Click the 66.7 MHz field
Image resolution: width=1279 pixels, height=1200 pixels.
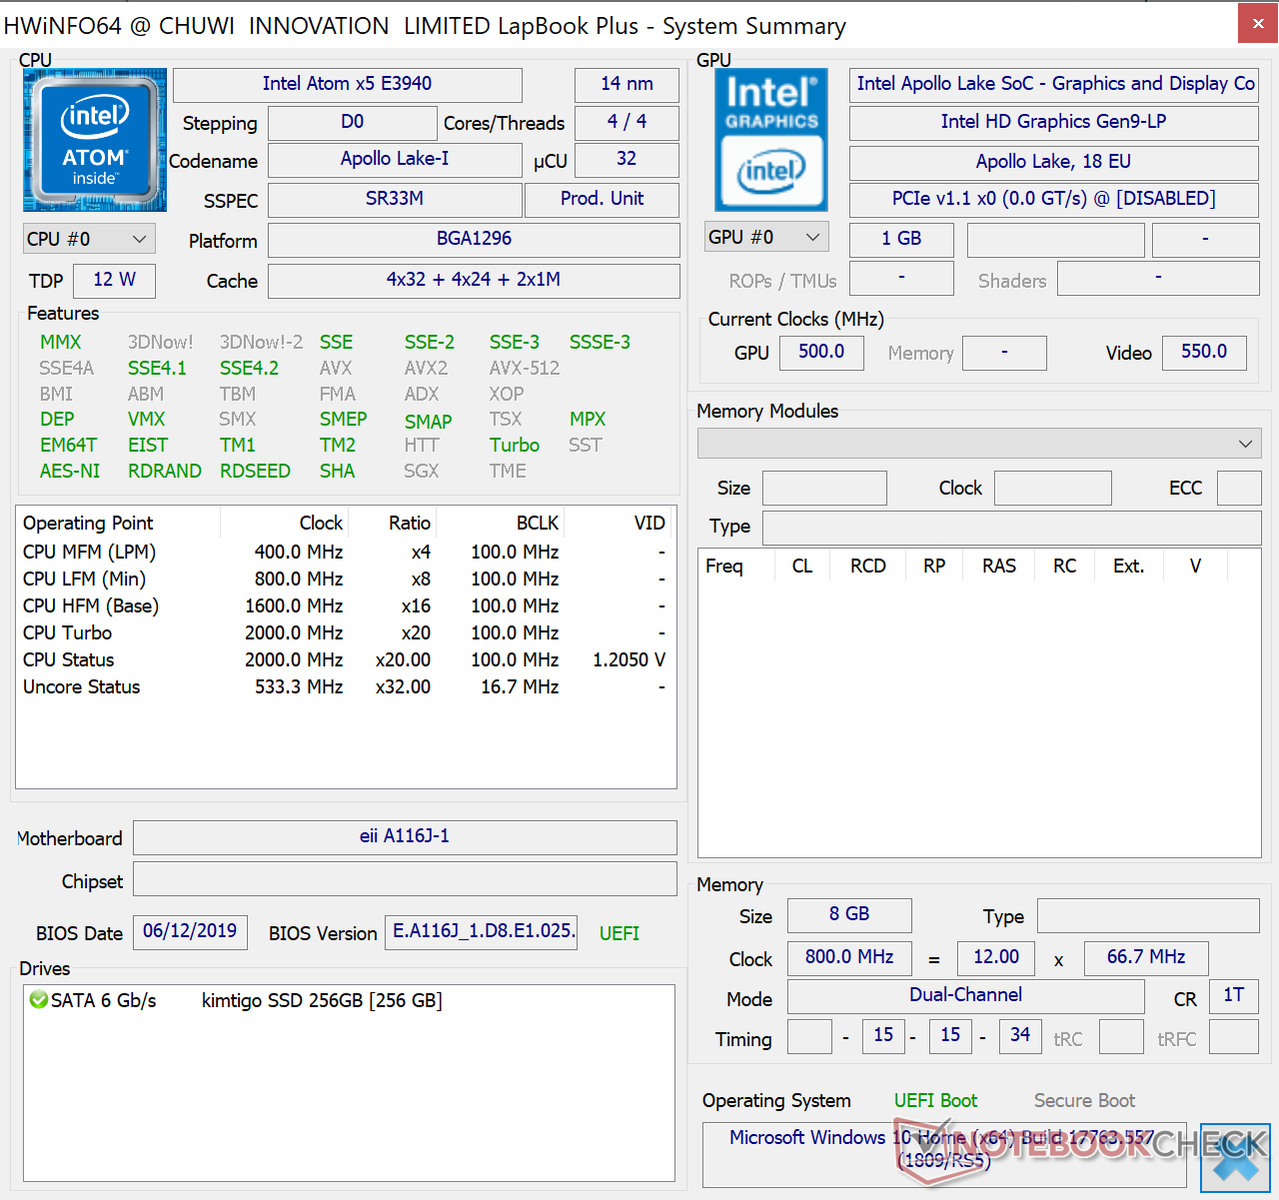[x=1145, y=958]
